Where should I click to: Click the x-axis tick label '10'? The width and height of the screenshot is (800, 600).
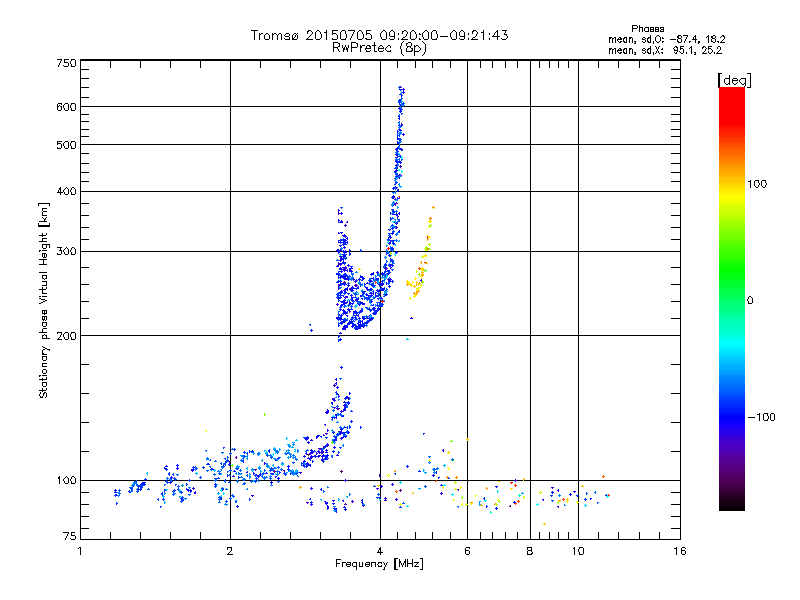point(578,551)
